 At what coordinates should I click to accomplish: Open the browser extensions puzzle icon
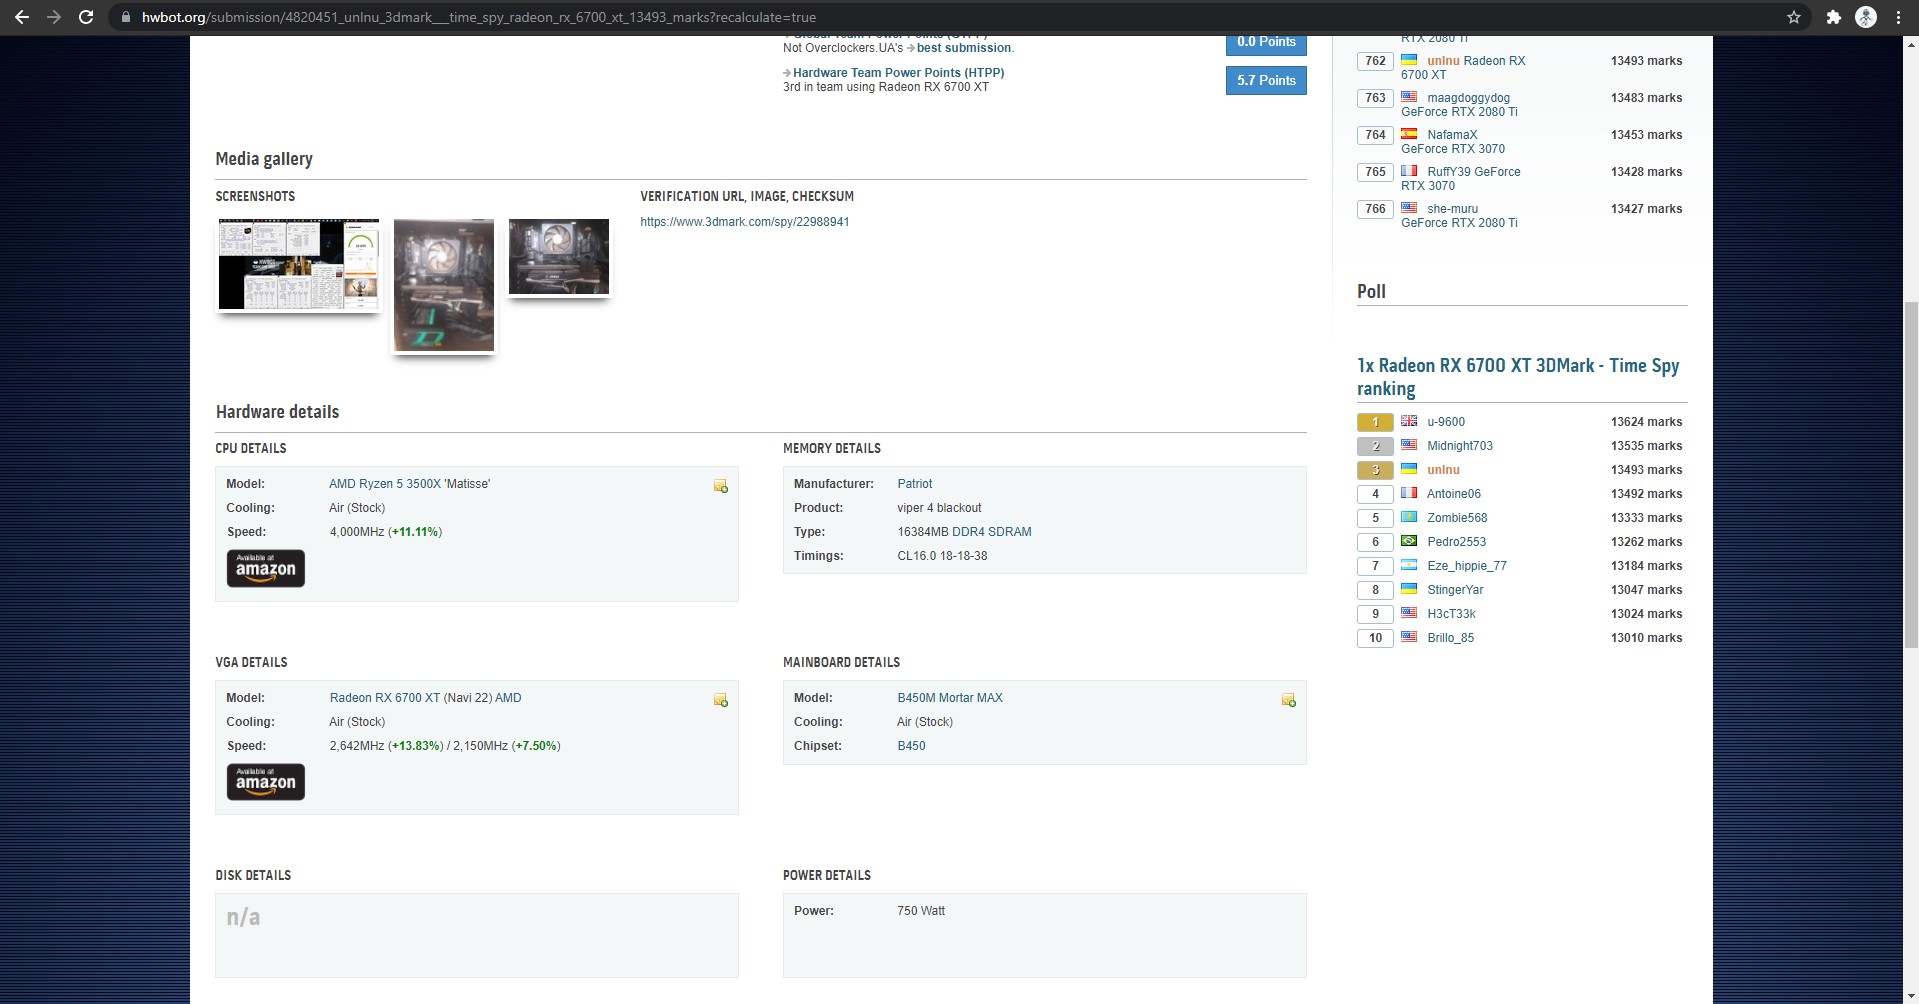pos(1833,17)
